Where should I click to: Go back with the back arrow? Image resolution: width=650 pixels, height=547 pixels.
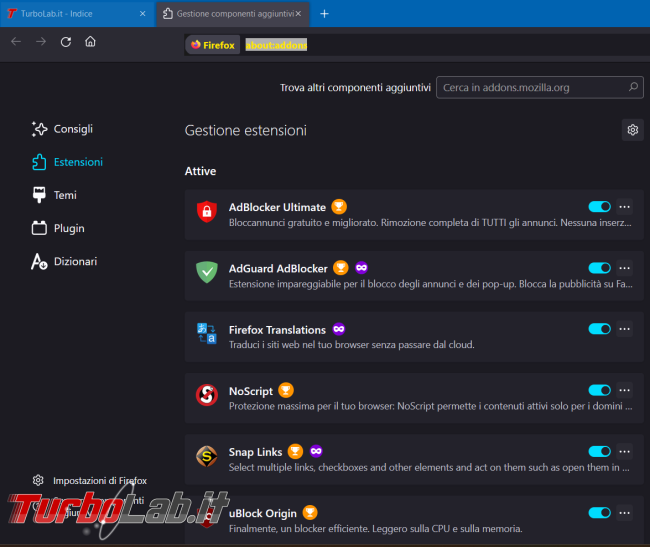(x=16, y=41)
